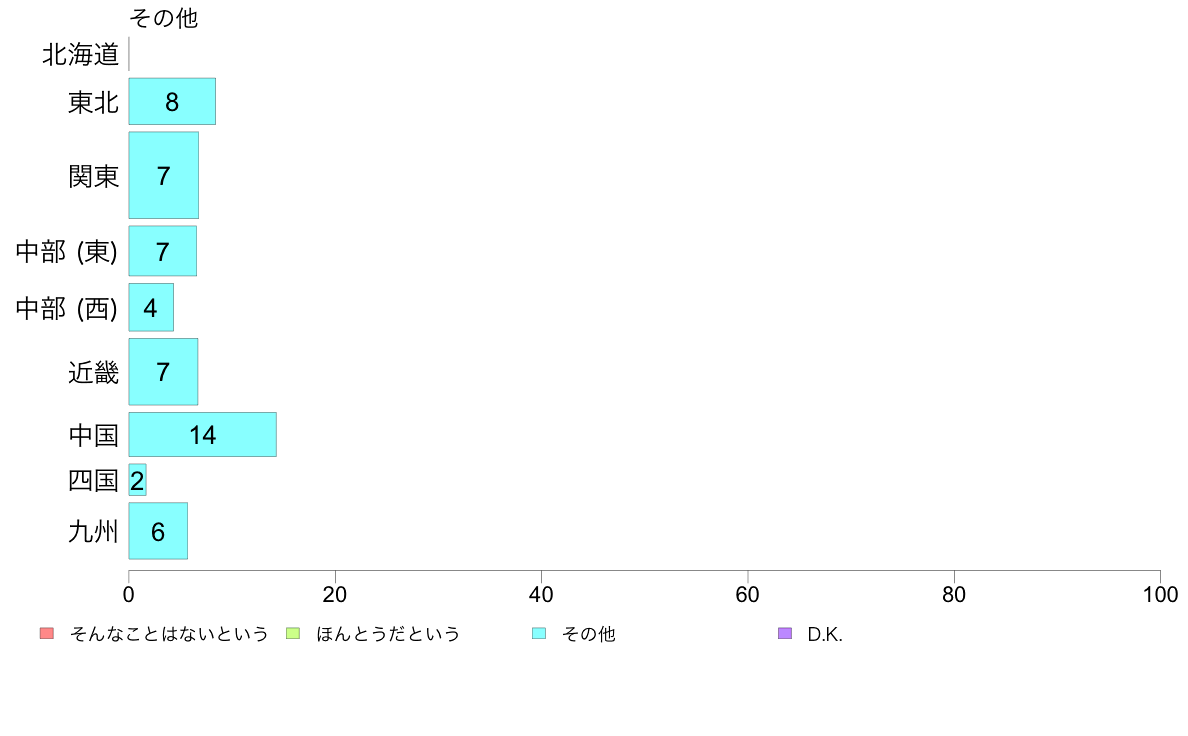
Task: Click the ほんとうだという legend text
Action: coord(388,634)
